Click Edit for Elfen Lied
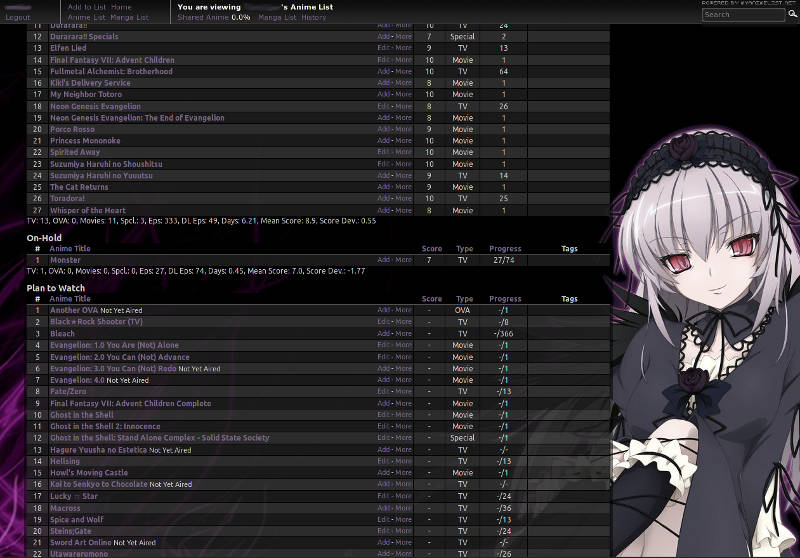 click(x=384, y=48)
